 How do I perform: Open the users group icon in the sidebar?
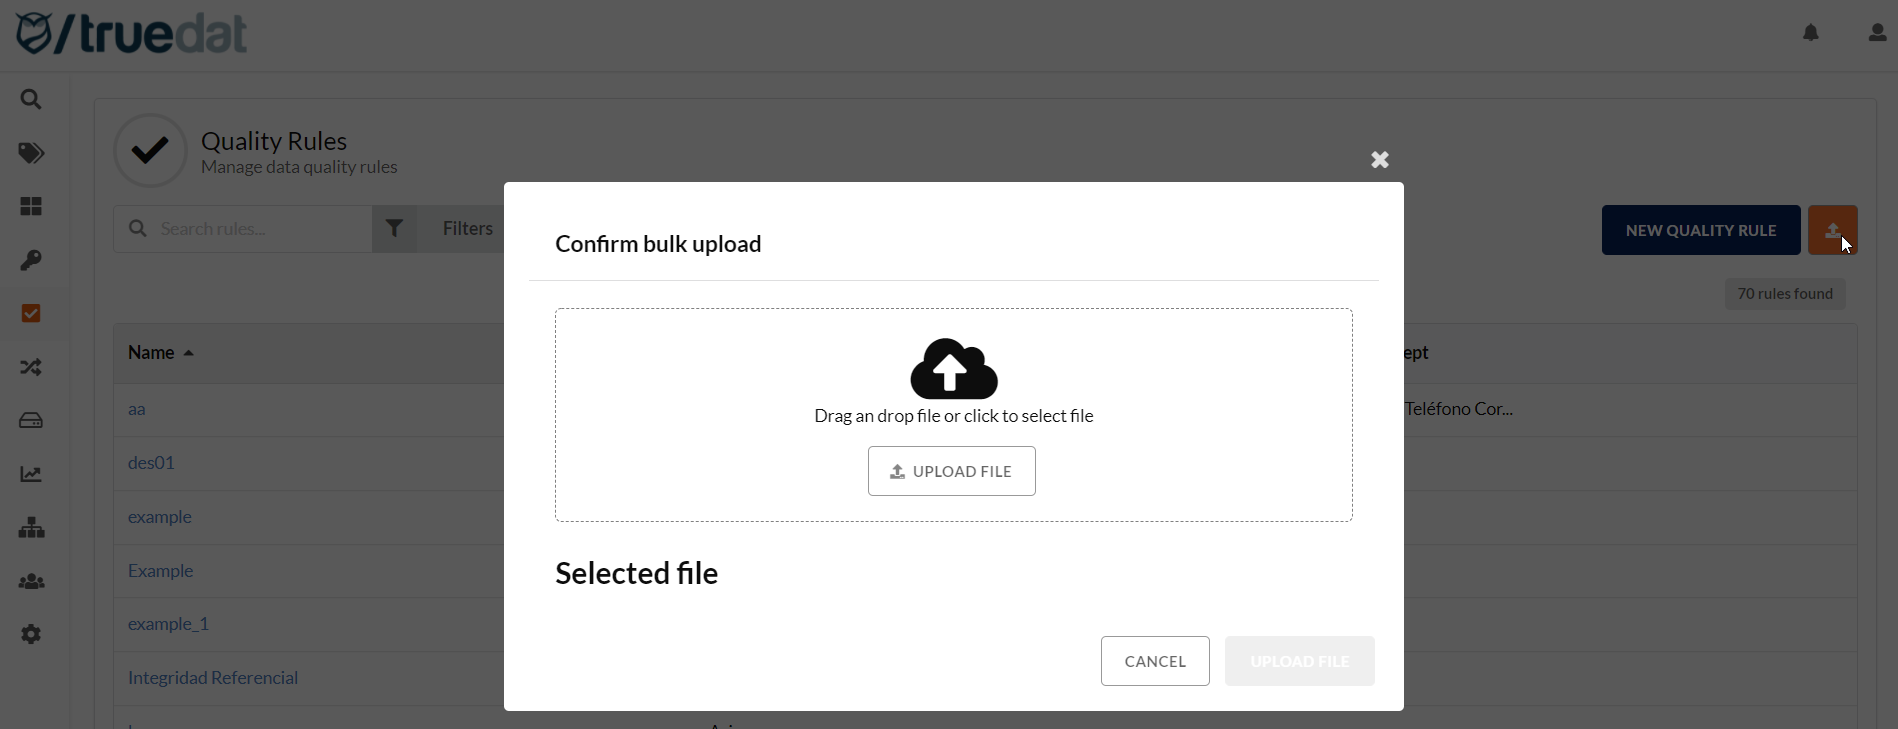pos(31,582)
